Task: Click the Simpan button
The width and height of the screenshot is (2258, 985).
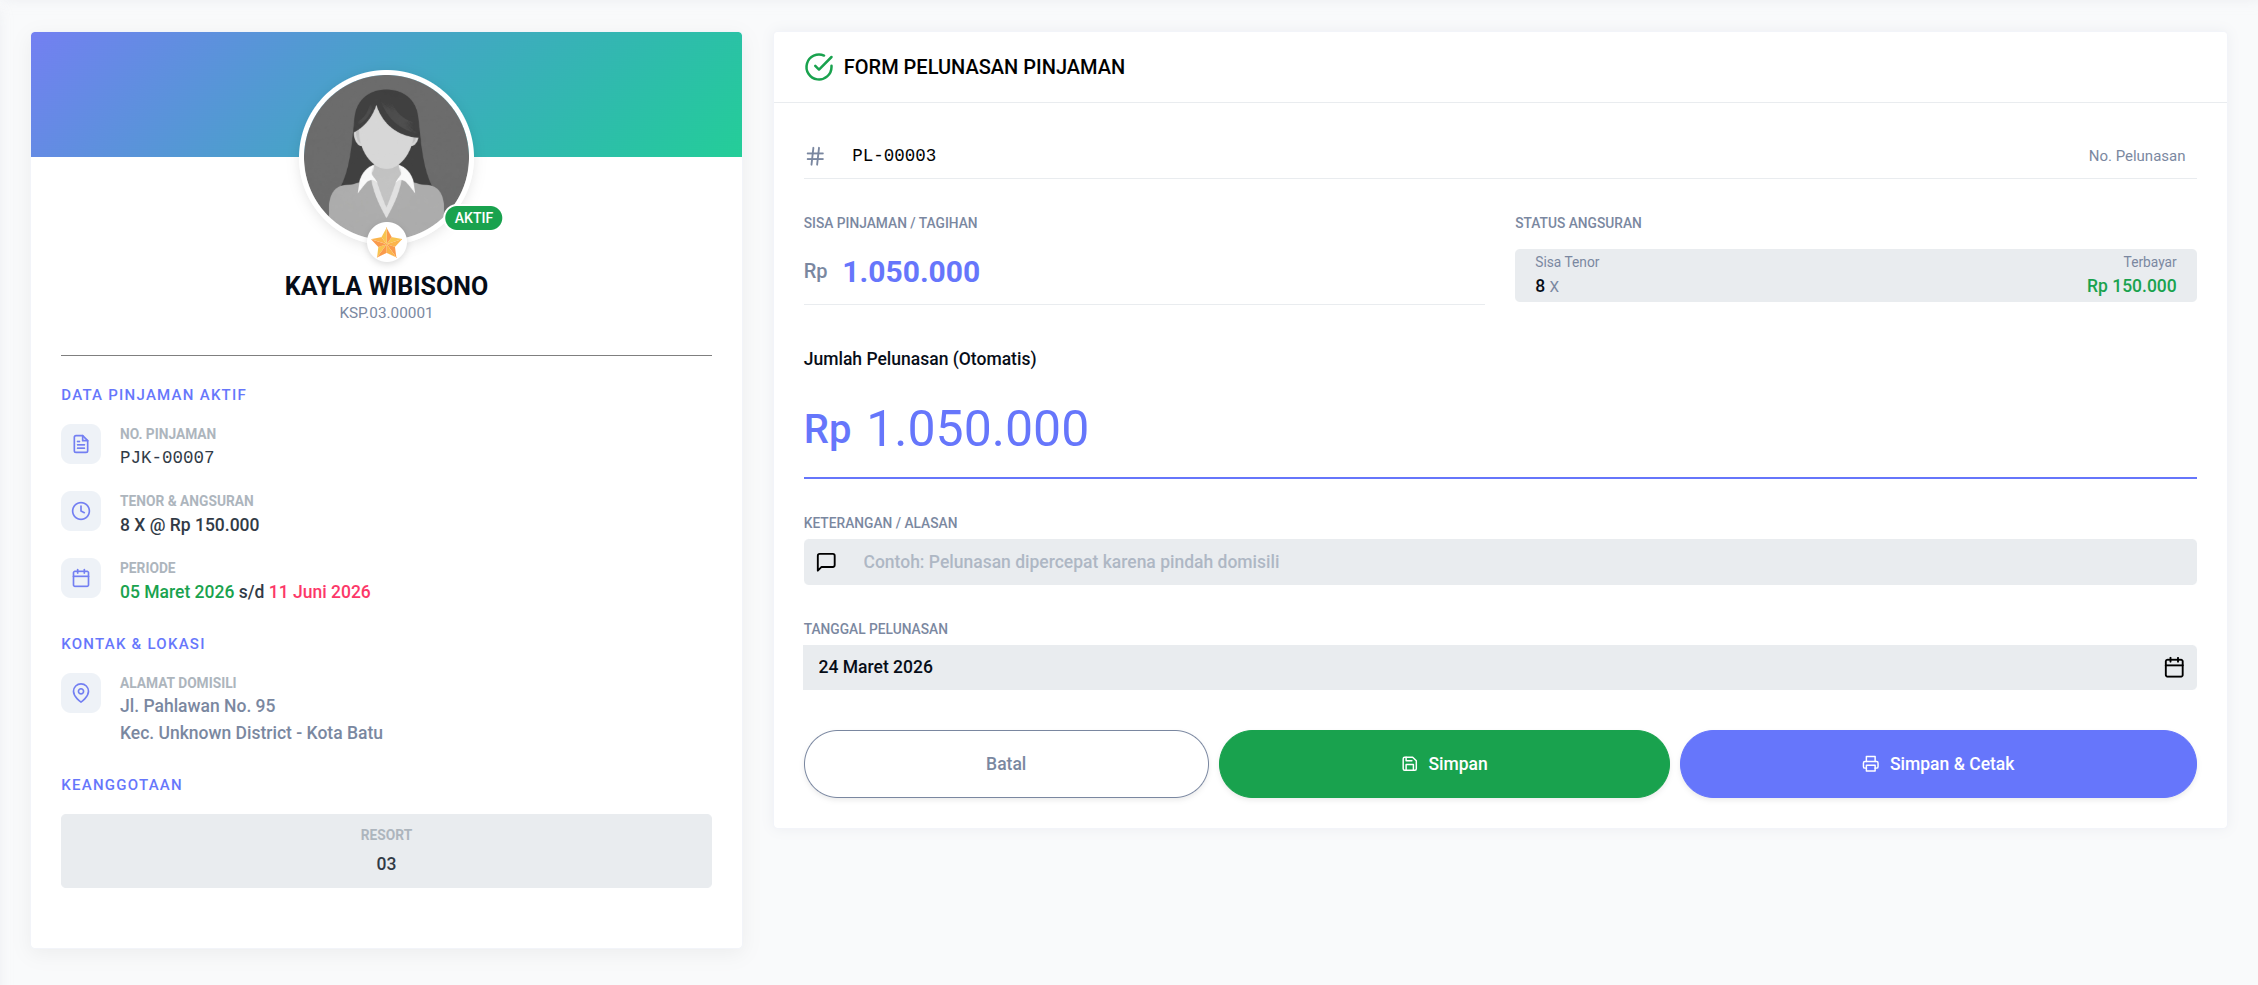Action: coord(1443,763)
